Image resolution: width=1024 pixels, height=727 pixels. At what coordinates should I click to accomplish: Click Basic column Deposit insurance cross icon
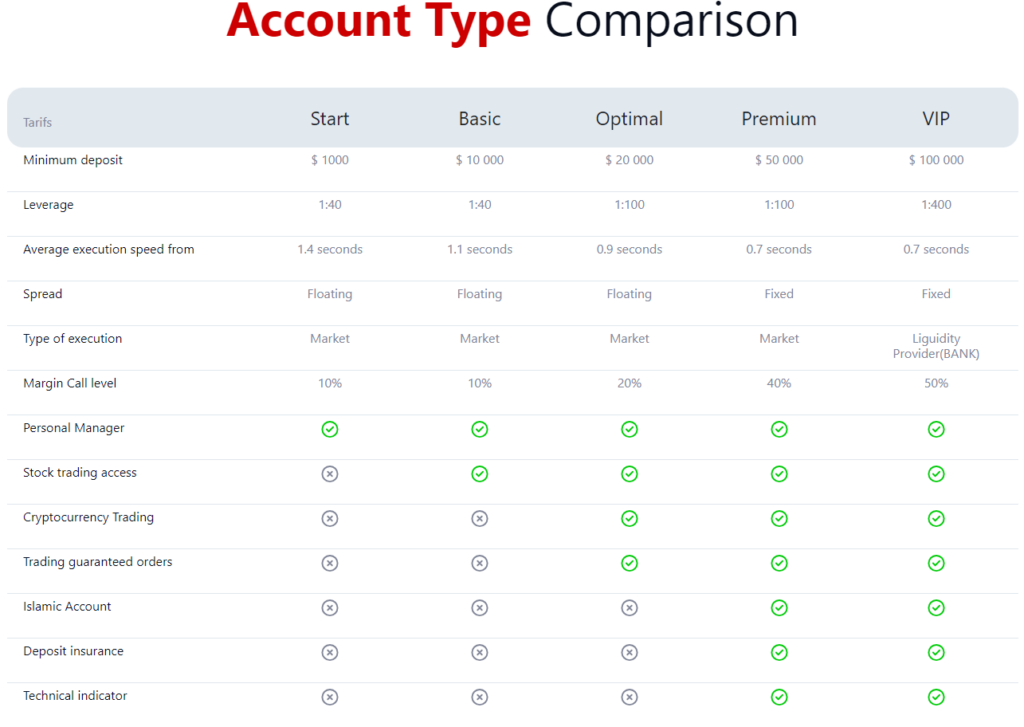tap(480, 652)
